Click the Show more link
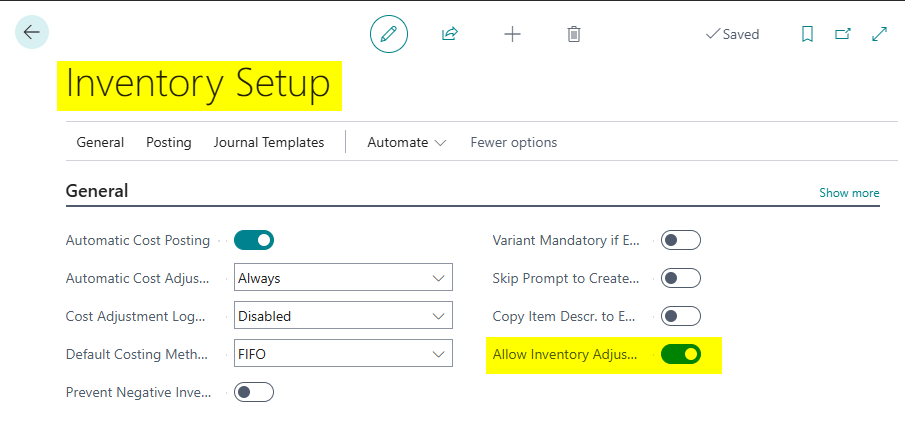Screen dimensions: 905x425 pyautogui.click(x=849, y=193)
